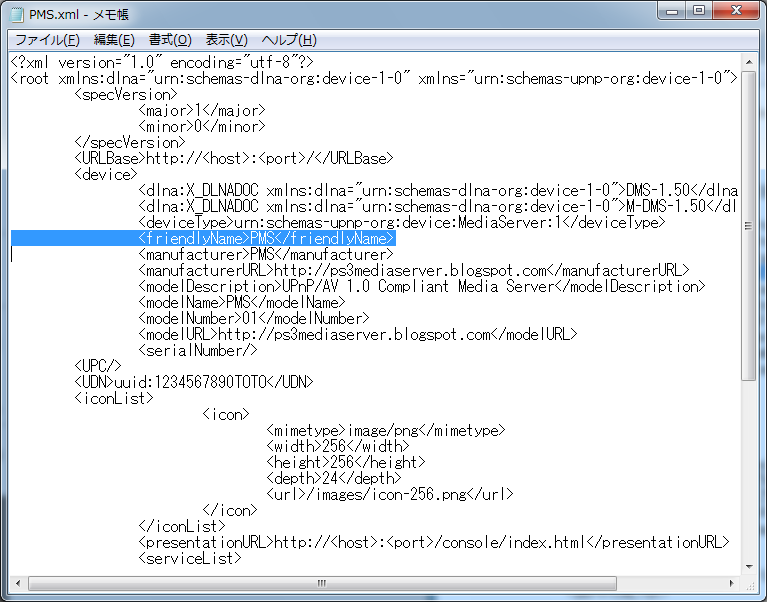Click the opening iconList tag
Viewport: 767px width, 602px height.
[x=114, y=399]
